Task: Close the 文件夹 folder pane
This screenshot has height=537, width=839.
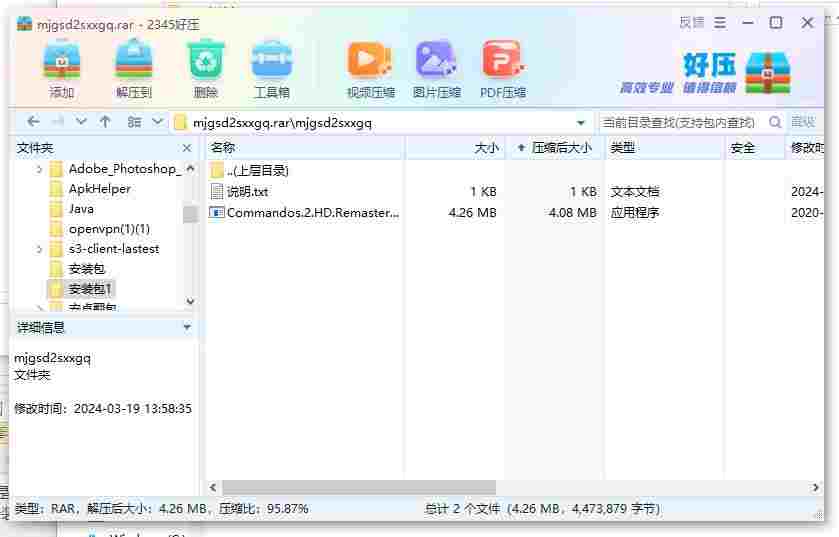Action: point(187,148)
